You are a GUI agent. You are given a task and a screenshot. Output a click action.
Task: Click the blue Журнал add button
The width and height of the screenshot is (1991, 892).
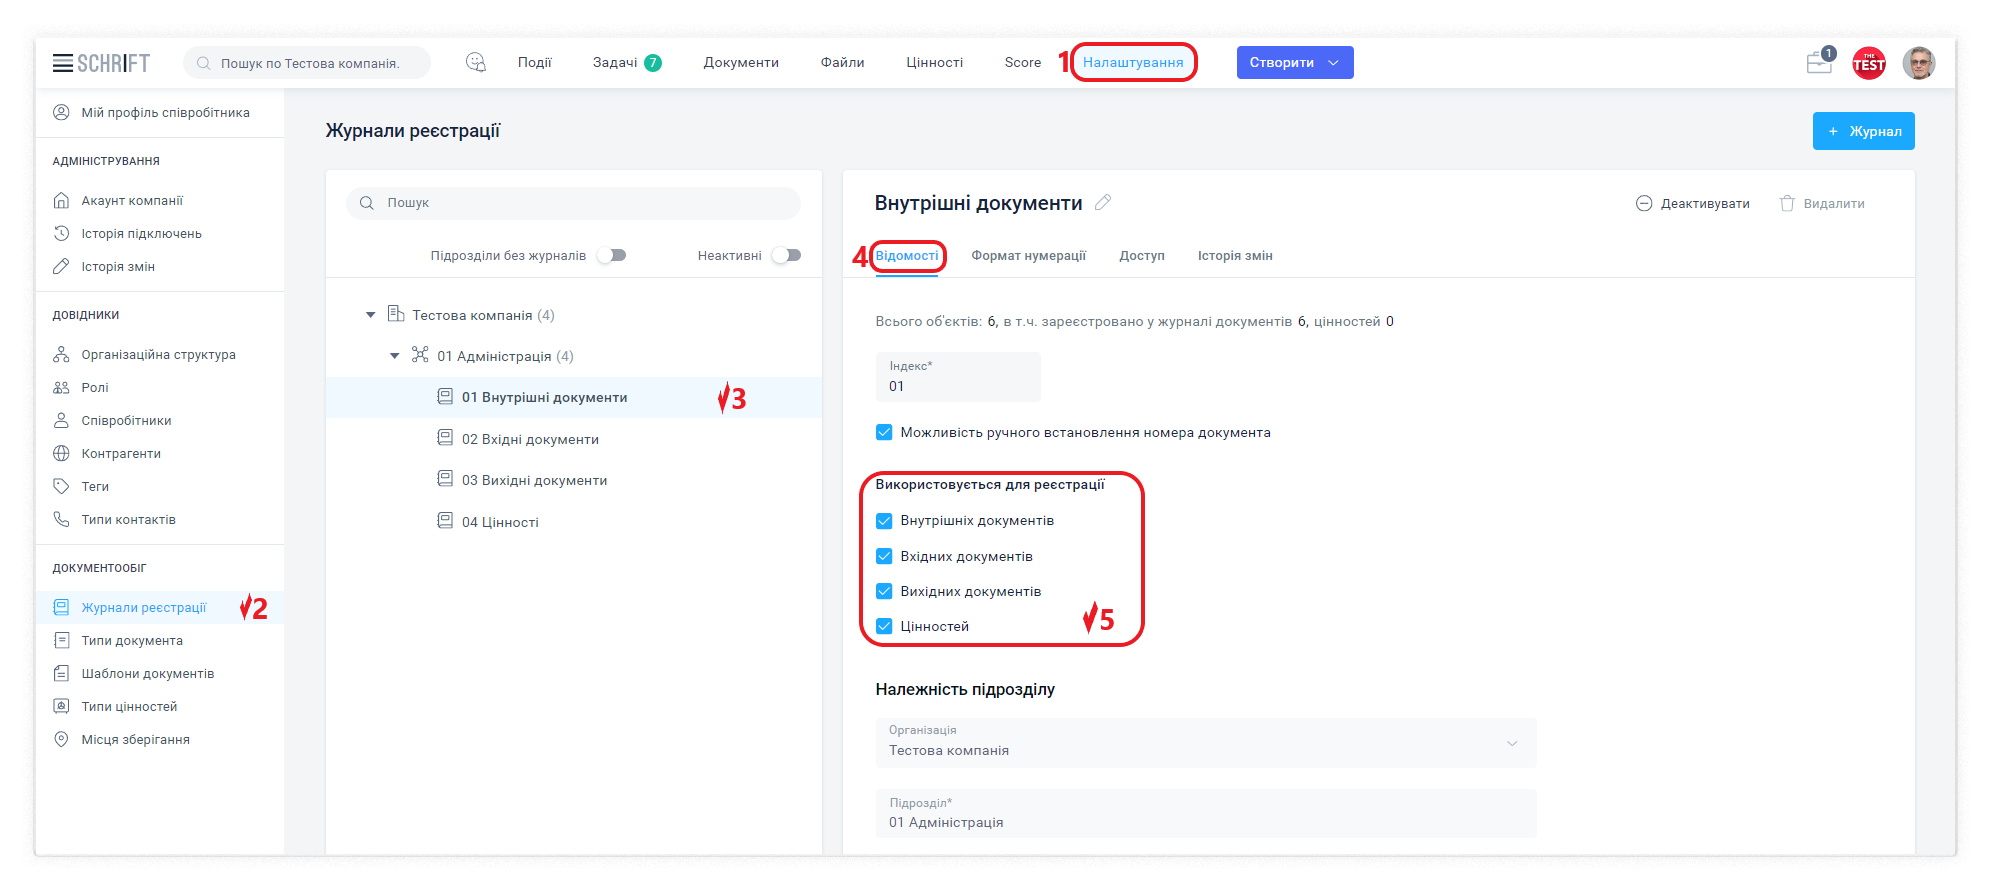[1863, 131]
